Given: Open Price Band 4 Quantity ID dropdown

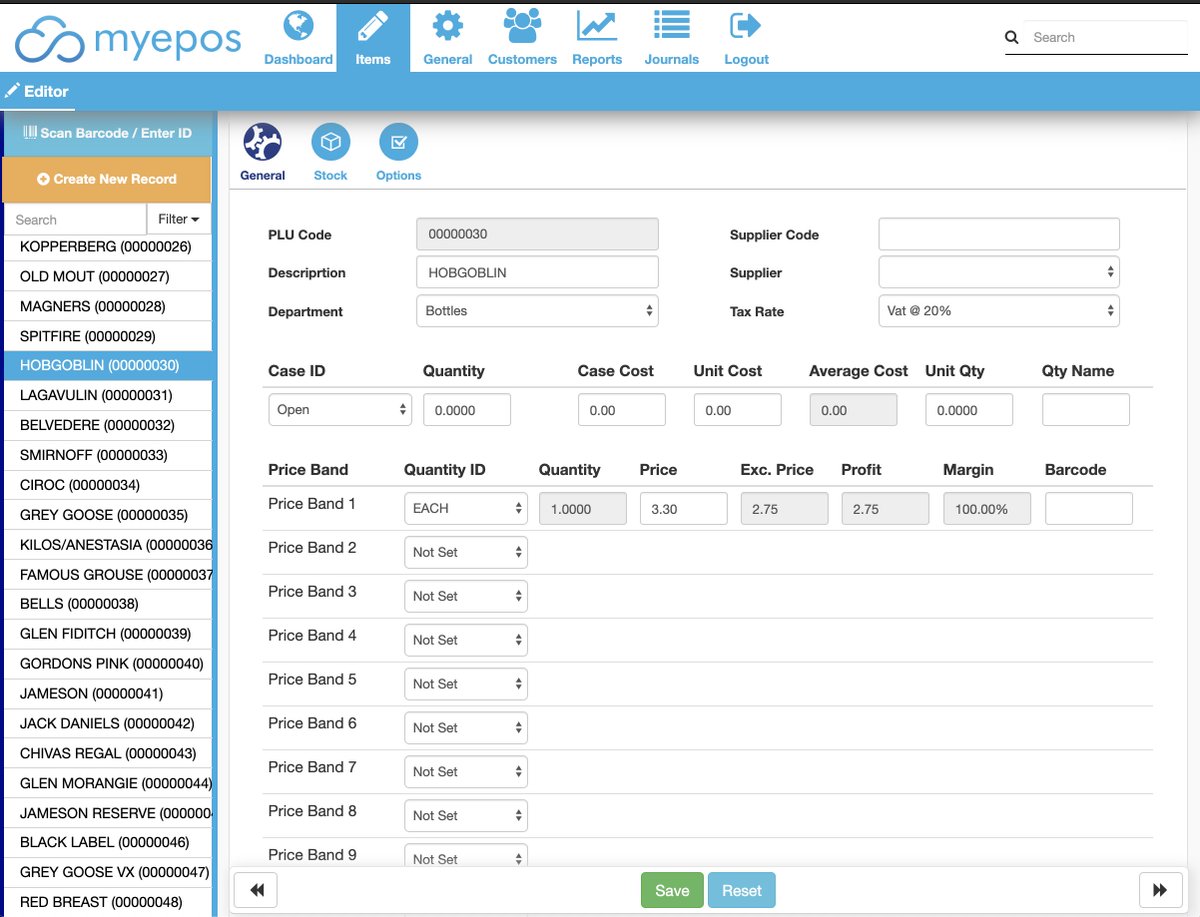Looking at the screenshot, I should click(x=466, y=640).
